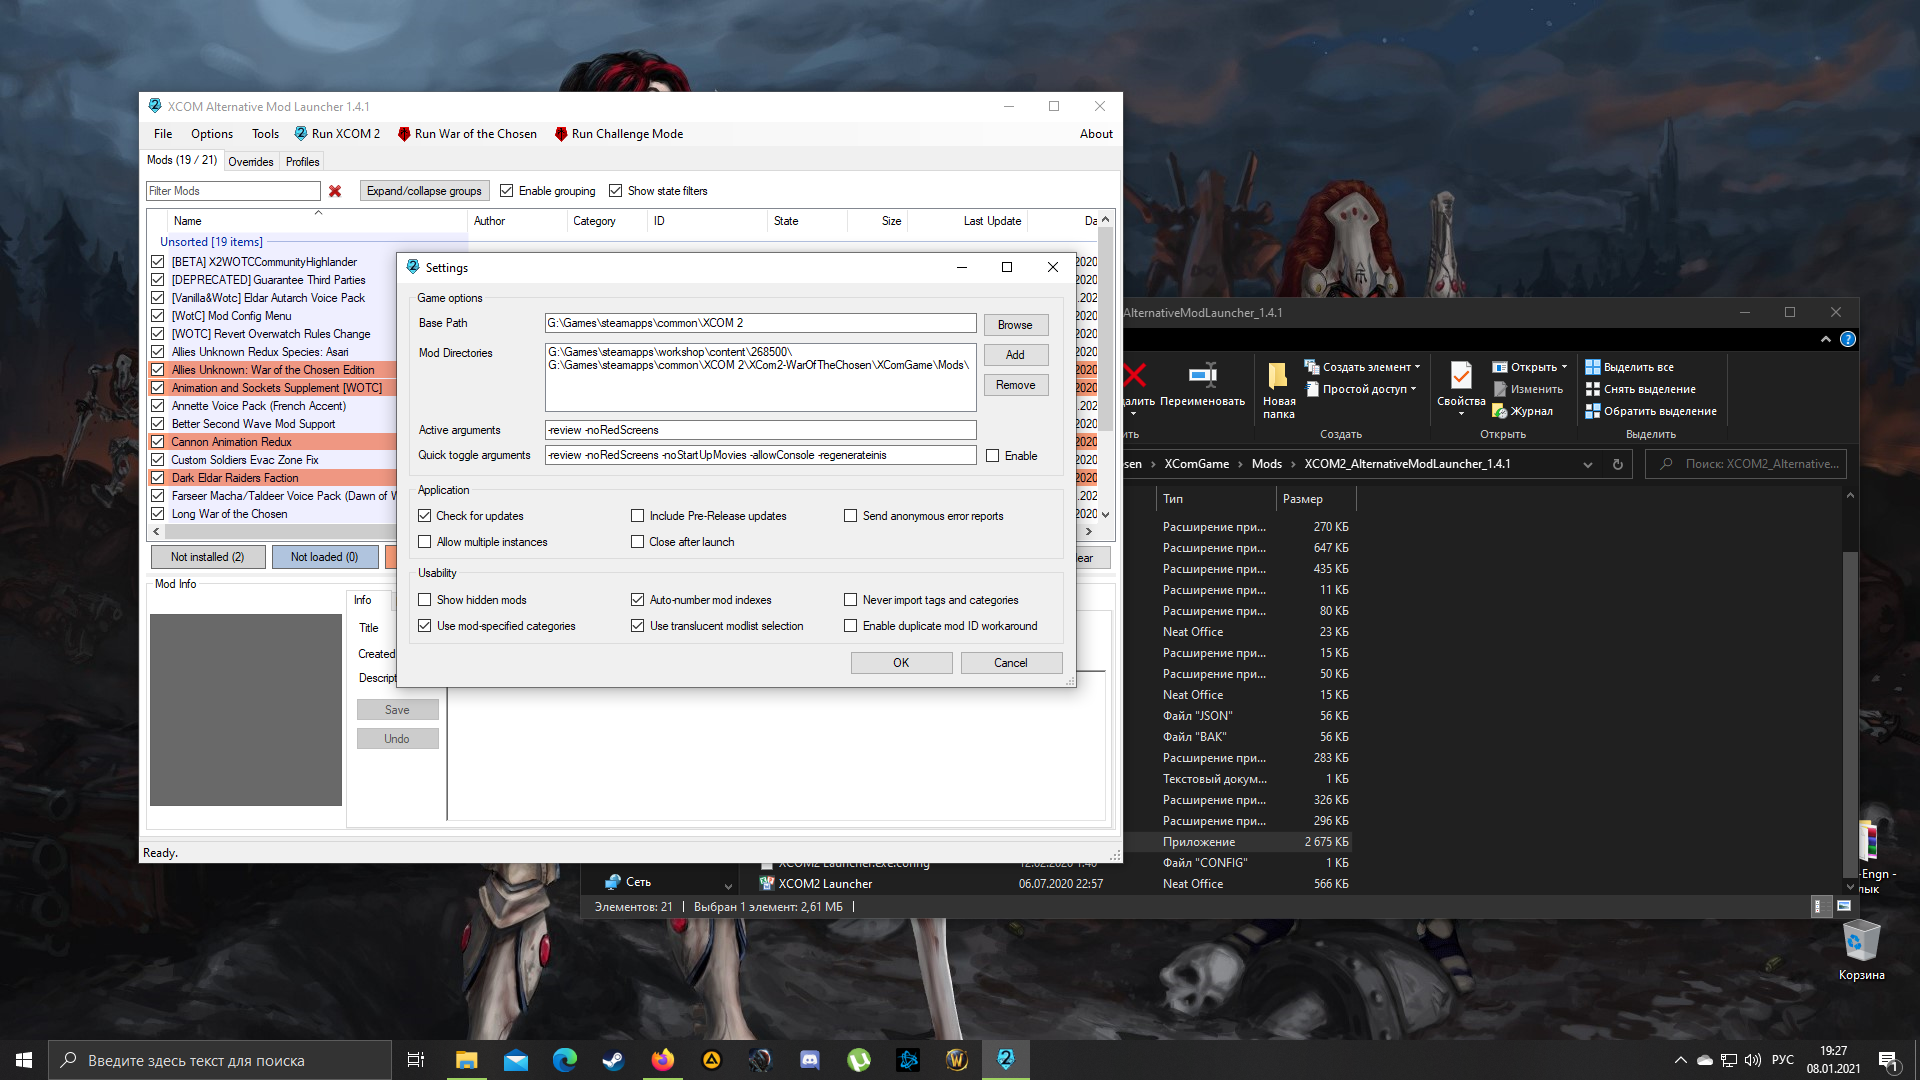The height and width of the screenshot is (1080, 1920).
Task: Click the Run Challenge Mode icon
Action: point(561,134)
